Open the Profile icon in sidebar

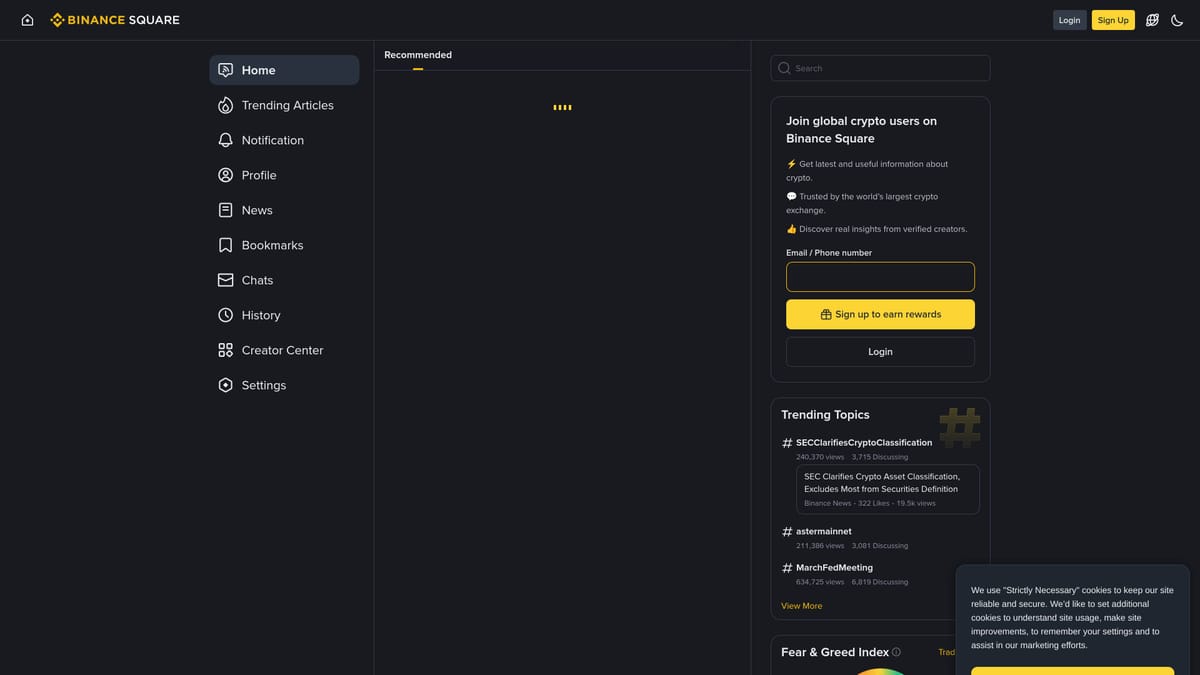pyautogui.click(x=225, y=175)
